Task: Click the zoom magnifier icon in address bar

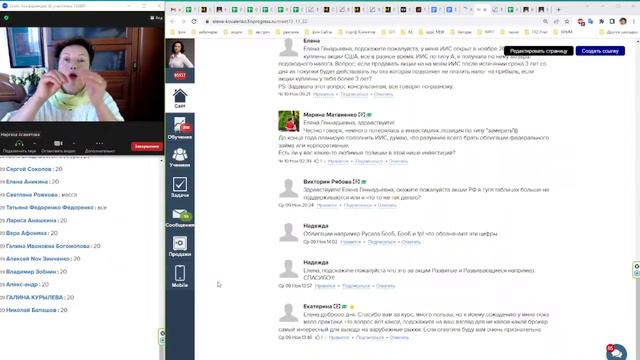Action: [x=545, y=21]
